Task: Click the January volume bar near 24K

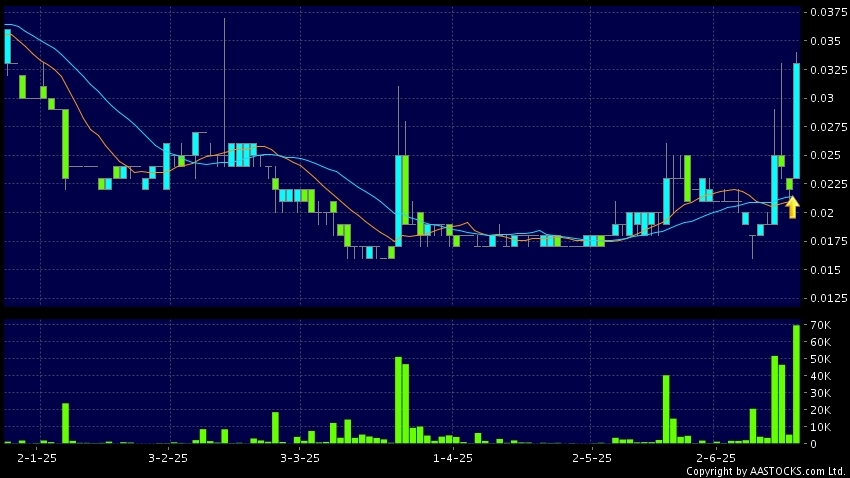Action: tap(66, 423)
